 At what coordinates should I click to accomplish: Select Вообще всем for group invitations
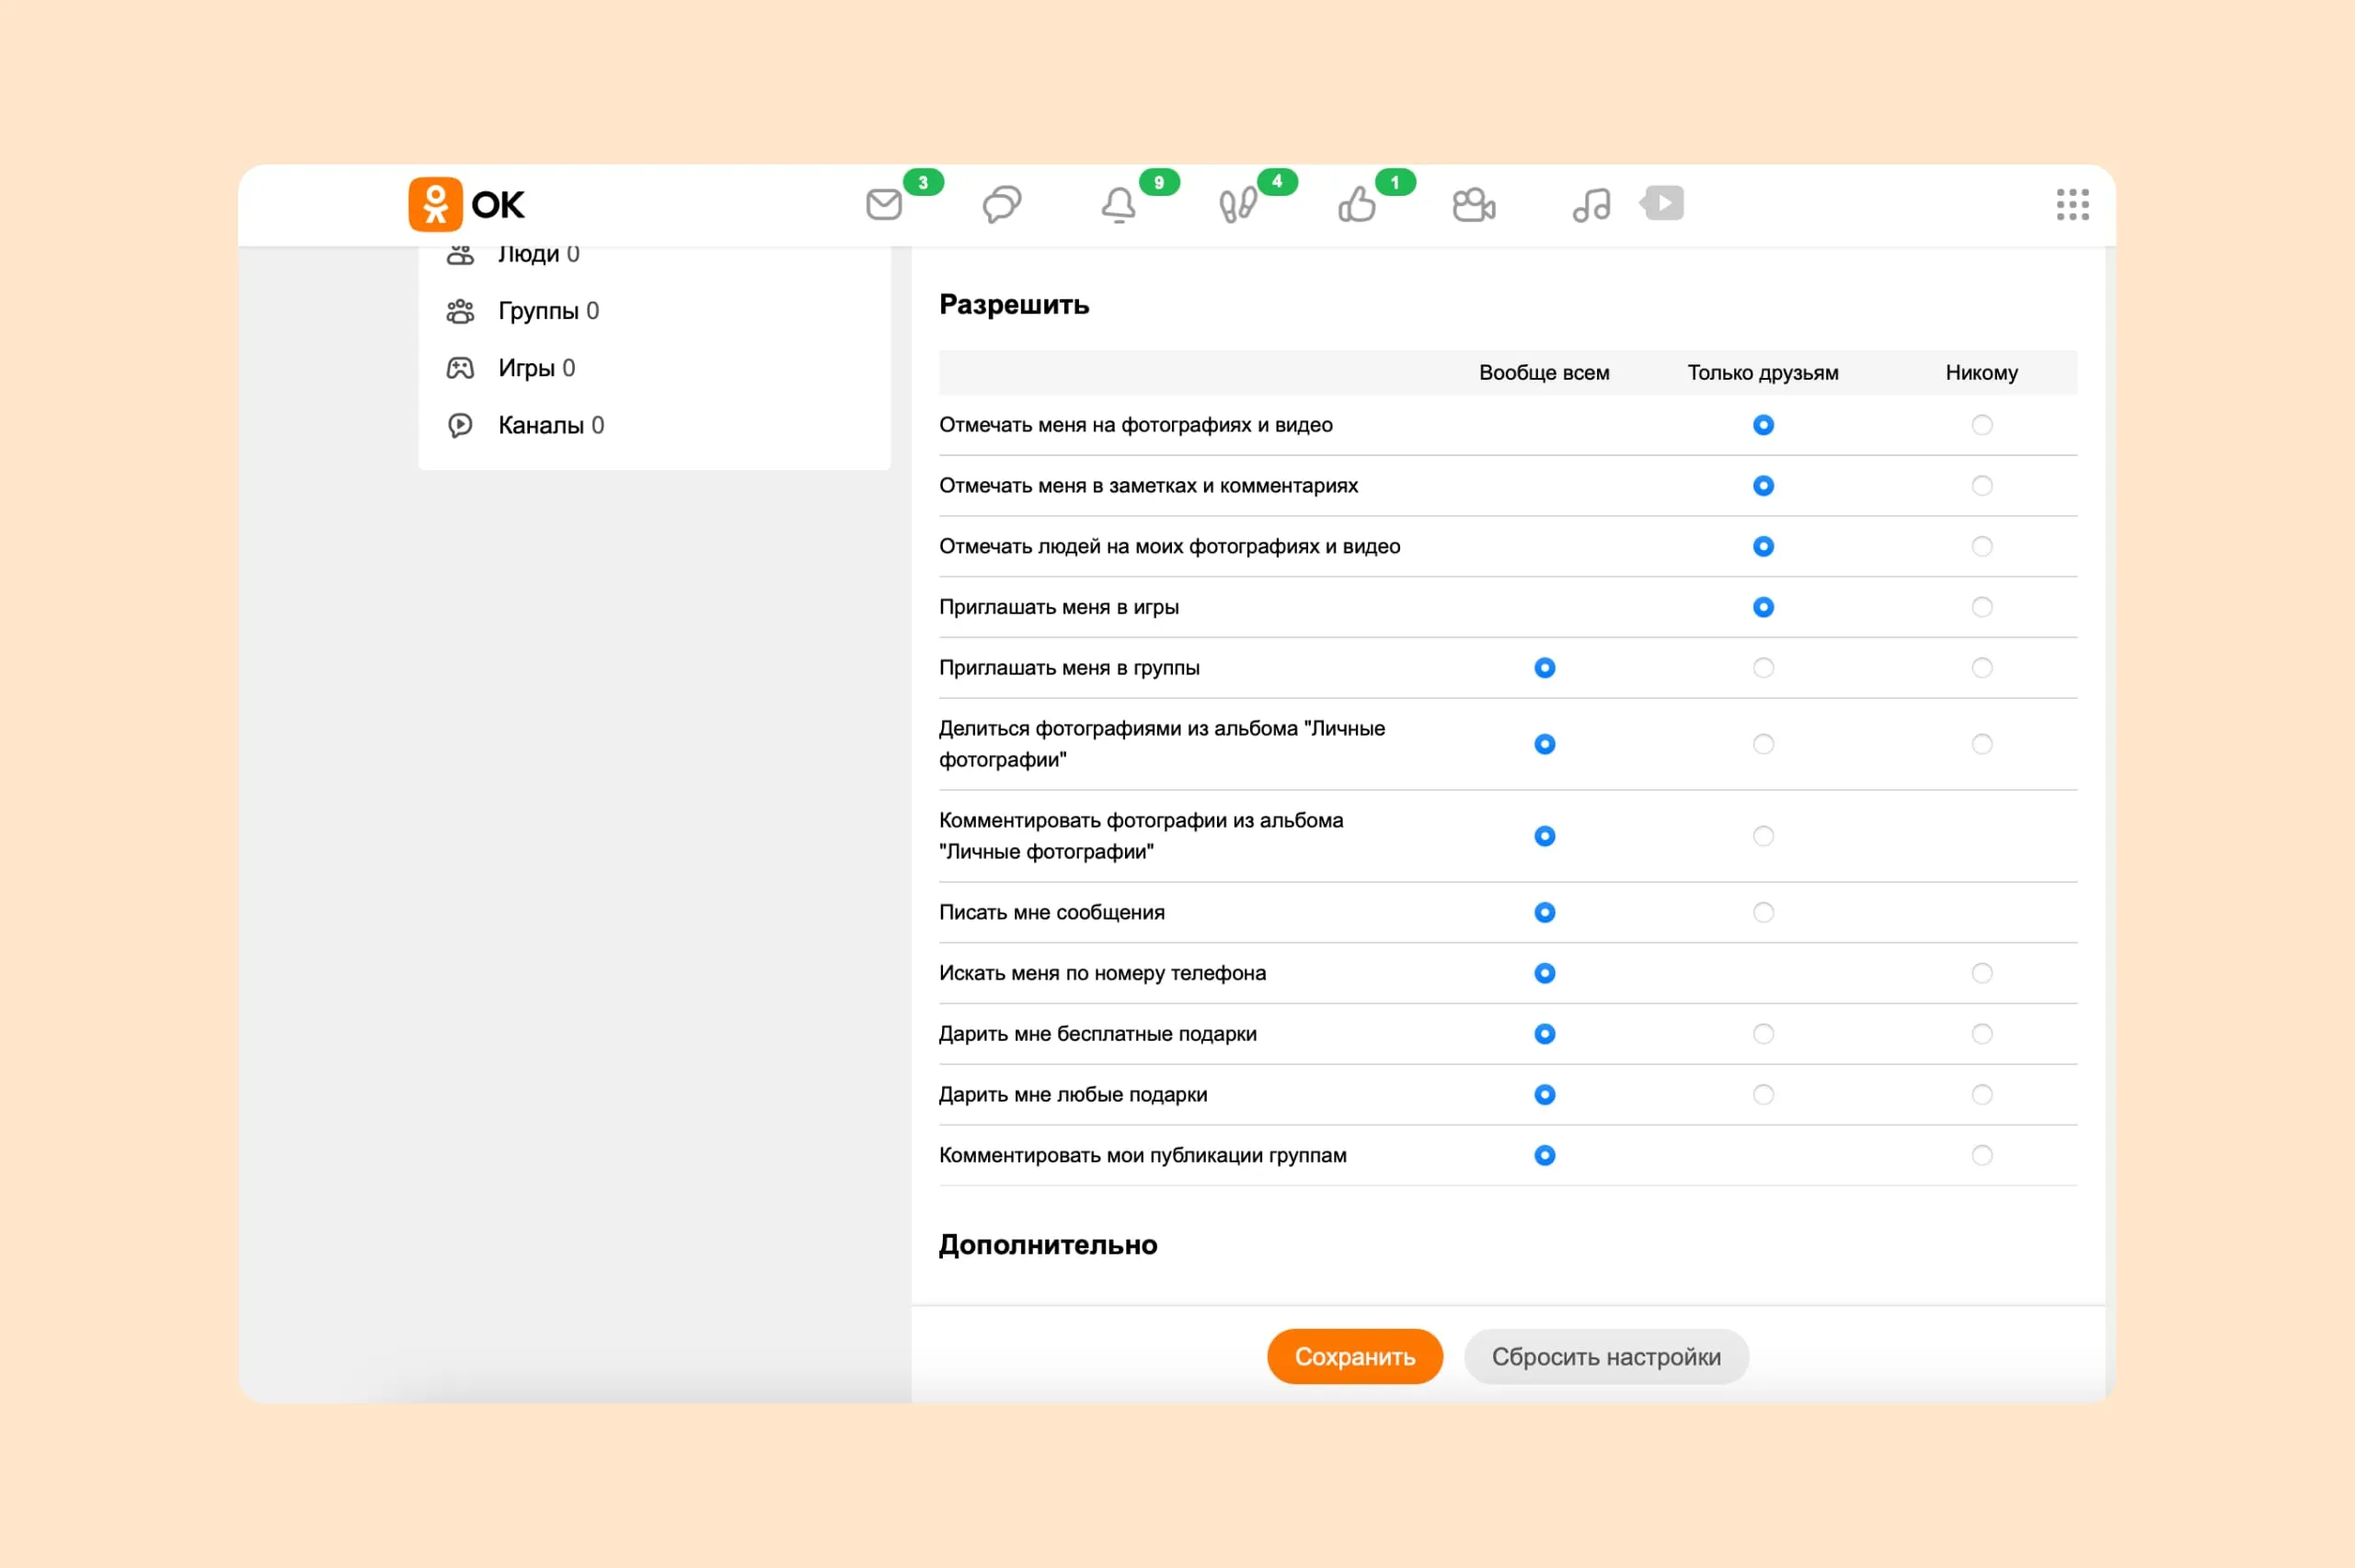(1544, 668)
